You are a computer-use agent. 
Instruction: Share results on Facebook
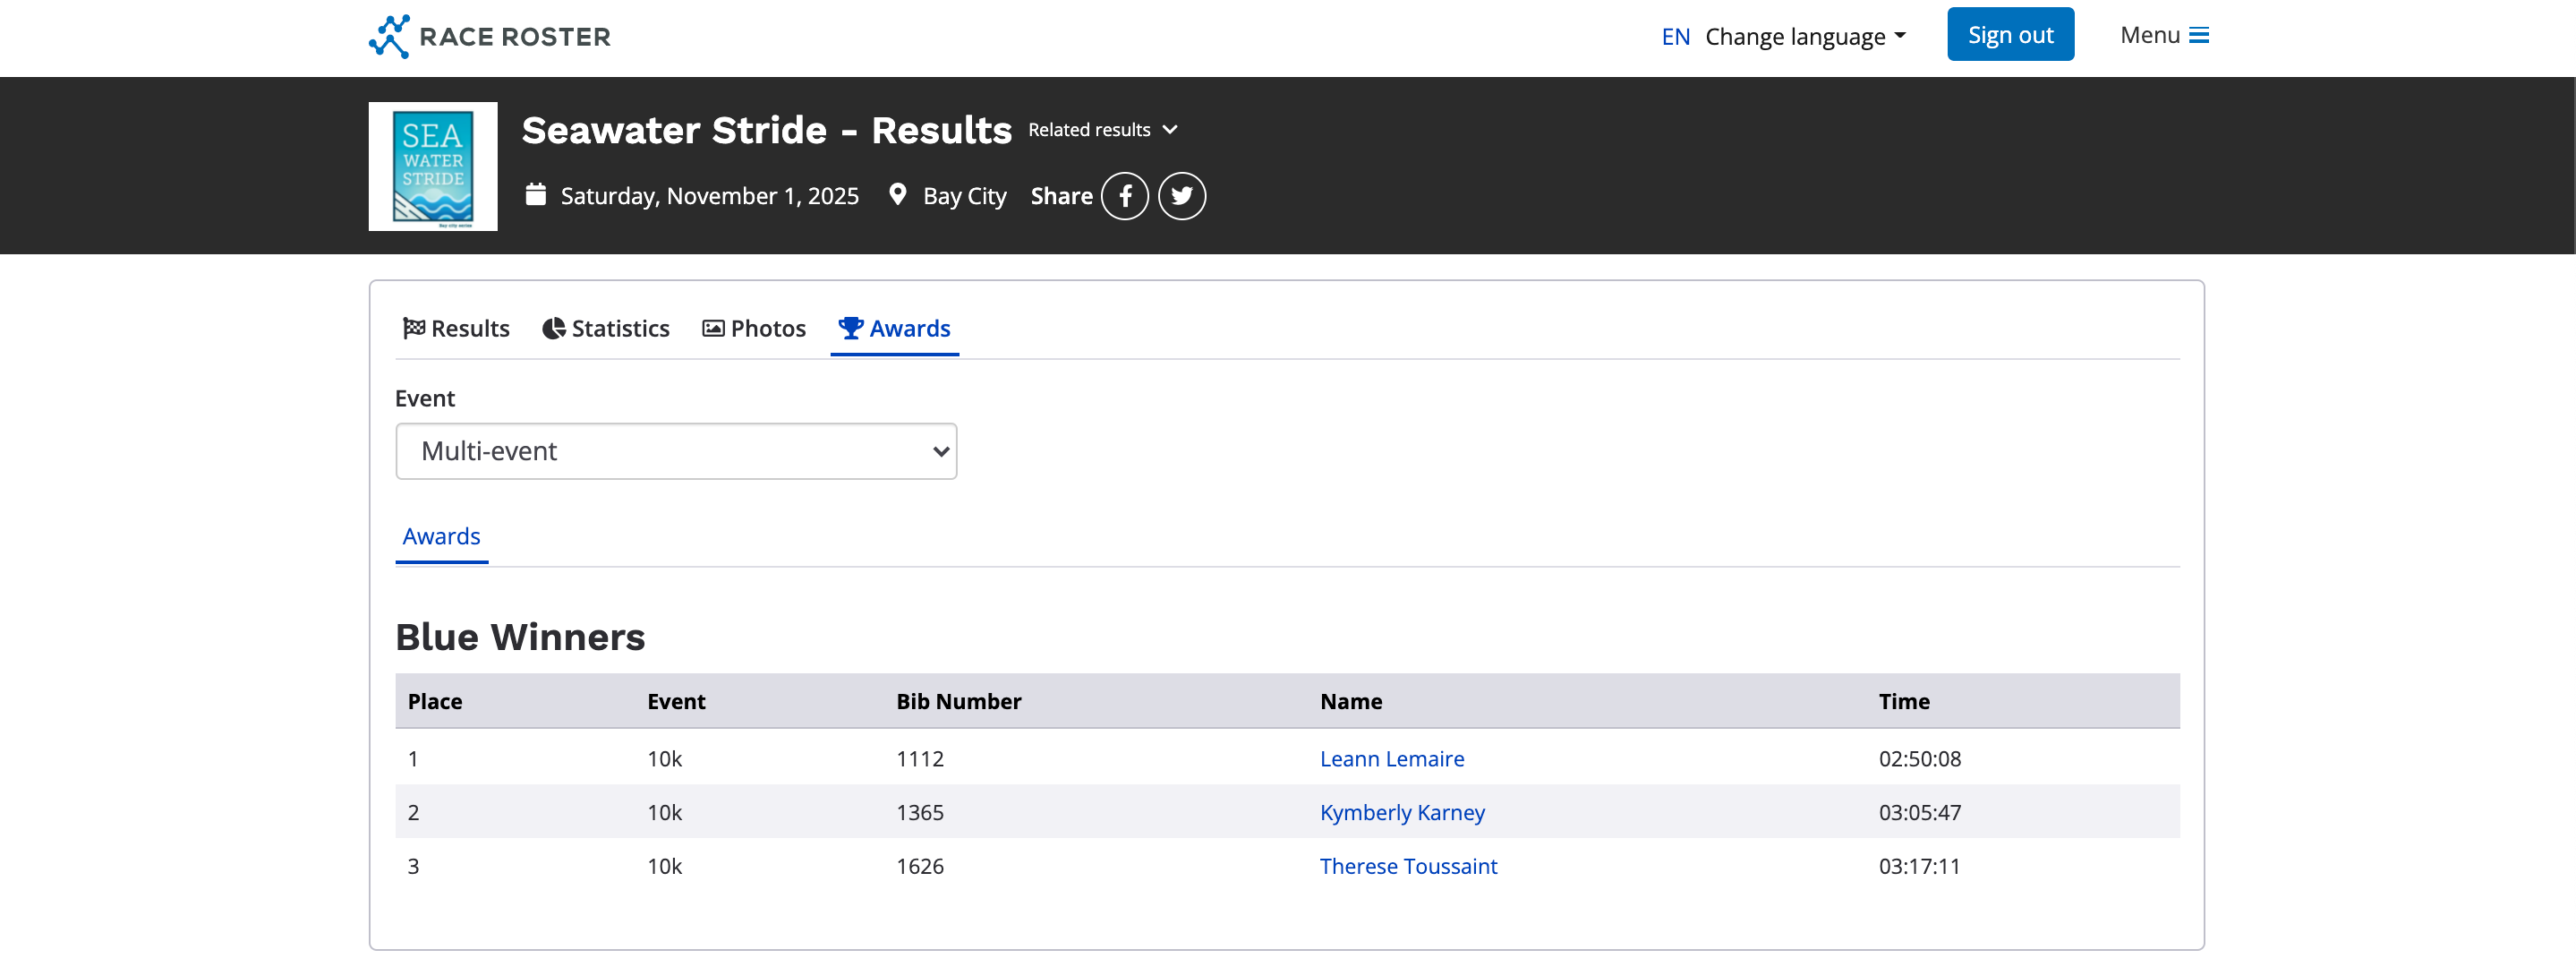click(1124, 196)
